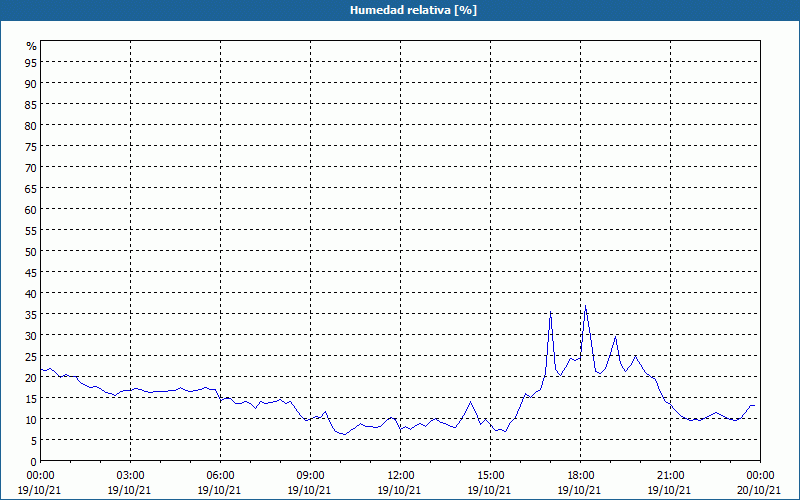Click the 5 y-axis label
The width and height of the screenshot is (800, 500).
pos(34,441)
